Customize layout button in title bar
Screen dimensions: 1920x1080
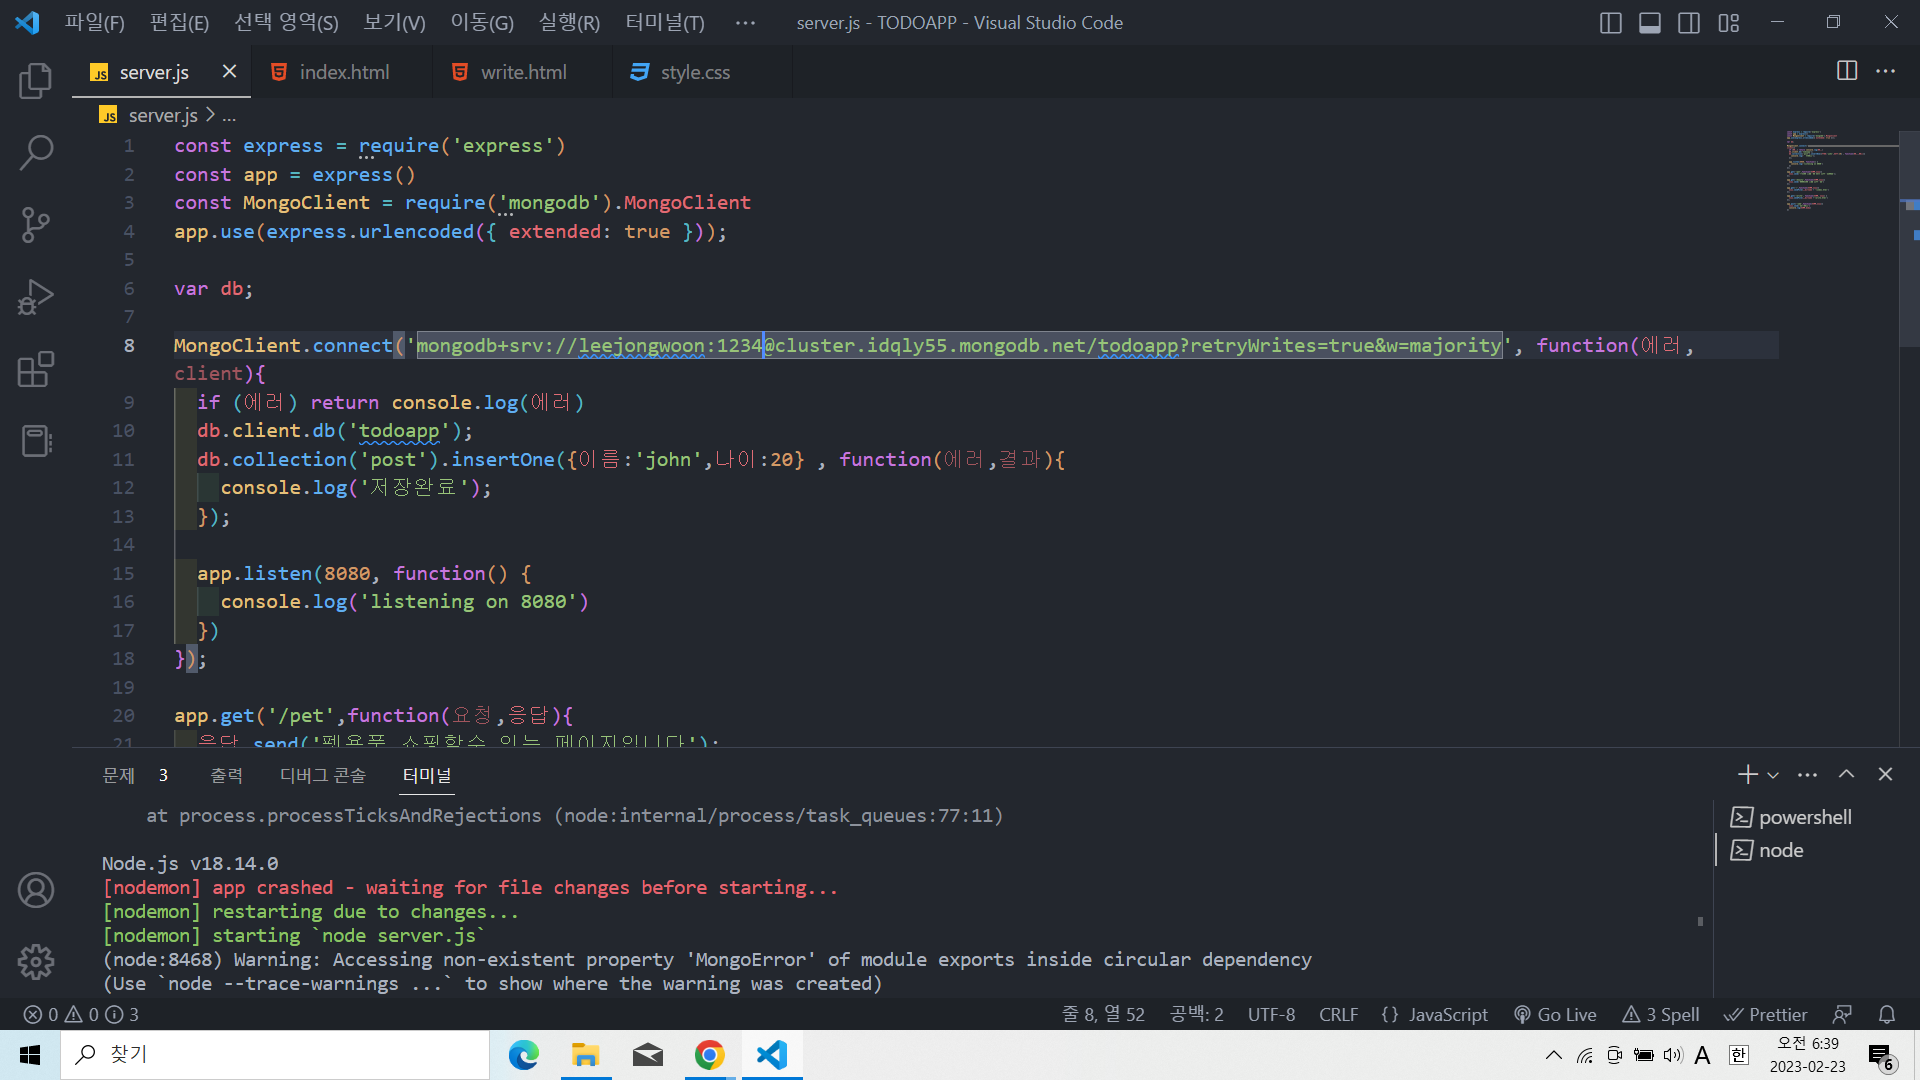1729,23
